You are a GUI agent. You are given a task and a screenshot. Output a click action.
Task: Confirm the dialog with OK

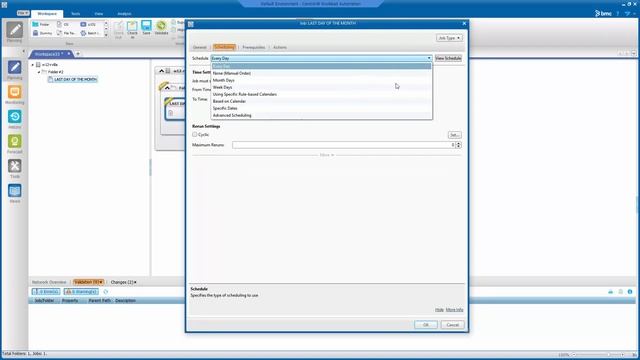426,324
